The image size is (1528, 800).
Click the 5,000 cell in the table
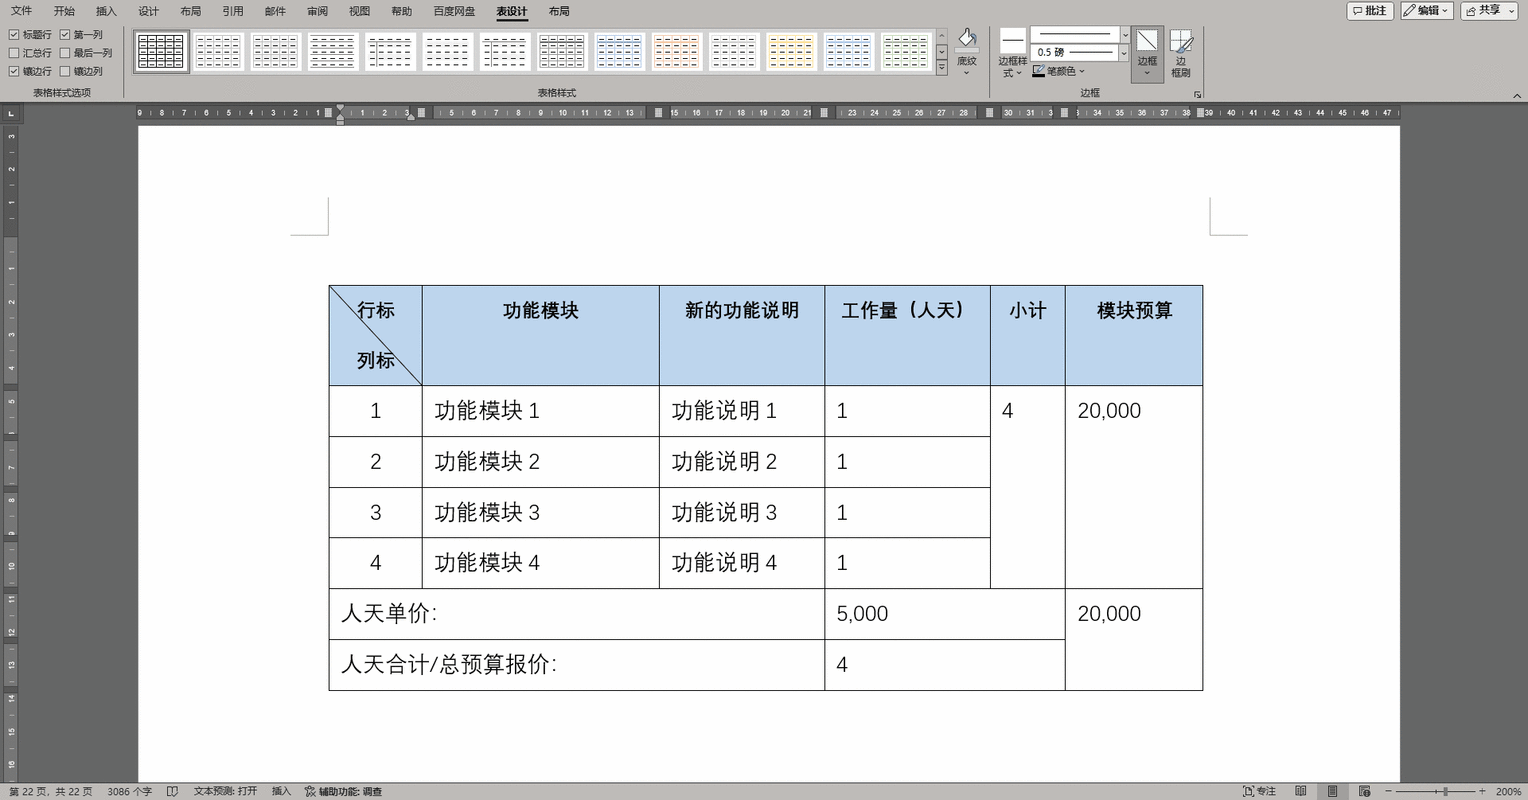[x=945, y=614]
